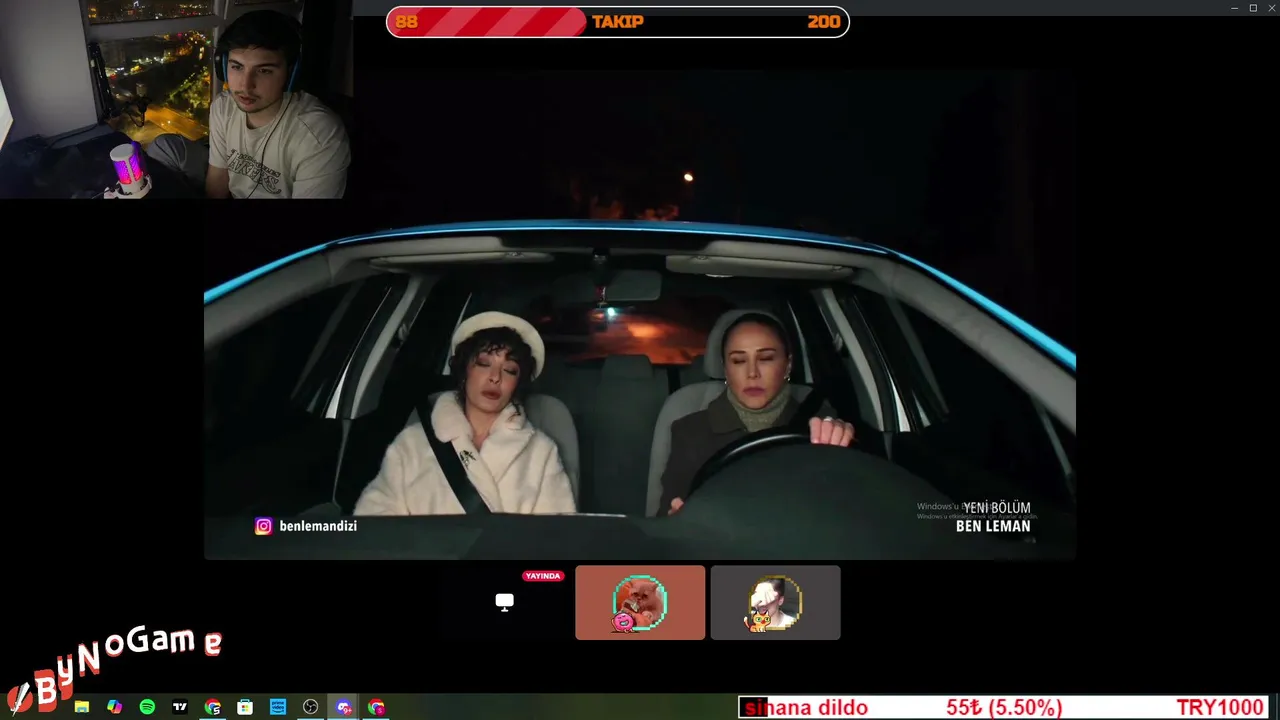The width and height of the screenshot is (1280, 720).
Task: Click the YAYINDA live badge
Action: coord(543,576)
